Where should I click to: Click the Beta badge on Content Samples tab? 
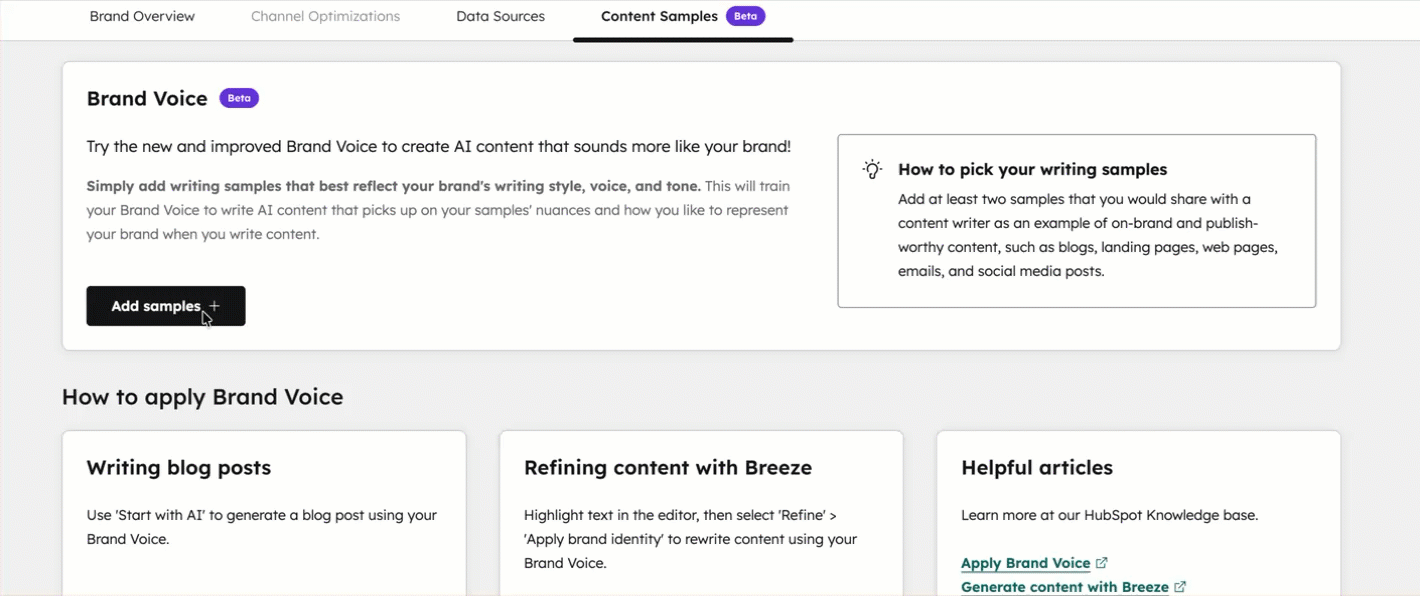point(745,16)
